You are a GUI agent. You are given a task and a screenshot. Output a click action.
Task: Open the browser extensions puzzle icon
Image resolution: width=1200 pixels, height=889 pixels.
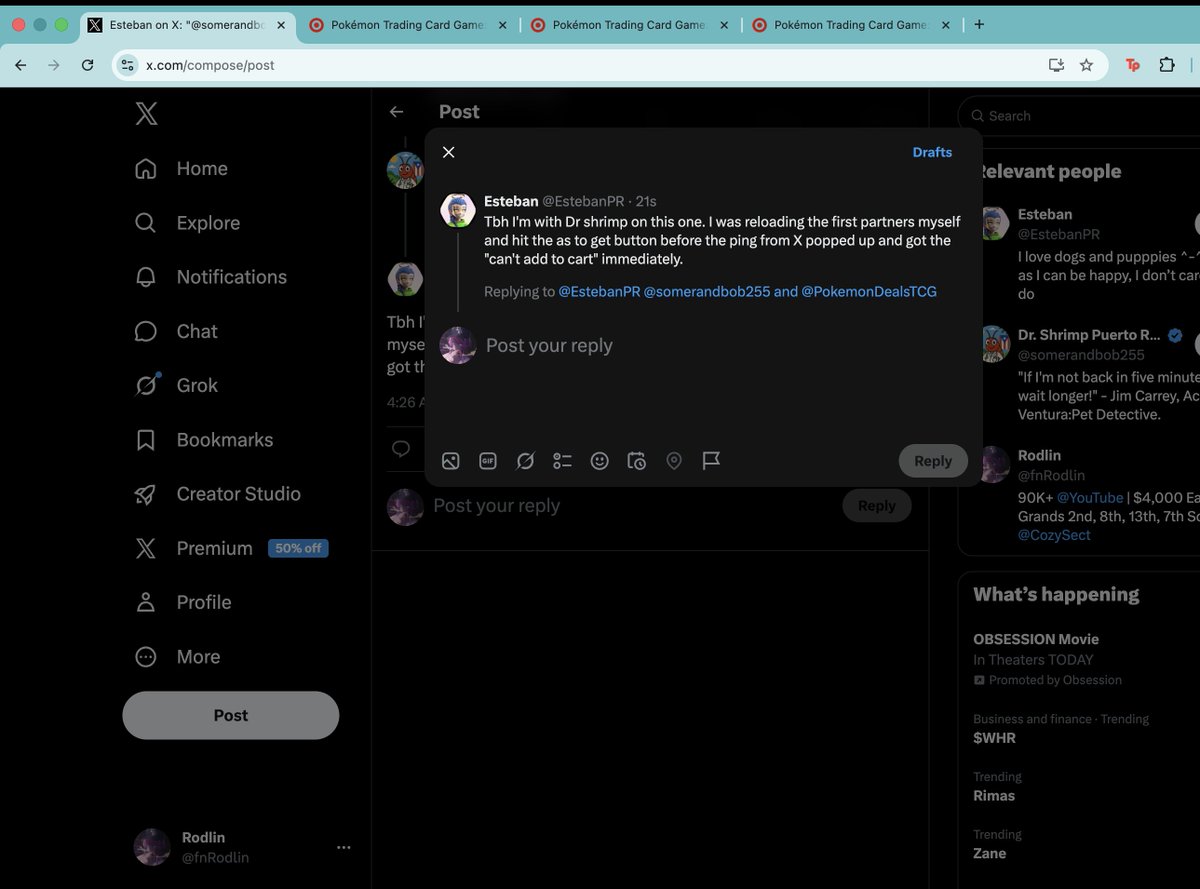tap(1167, 65)
